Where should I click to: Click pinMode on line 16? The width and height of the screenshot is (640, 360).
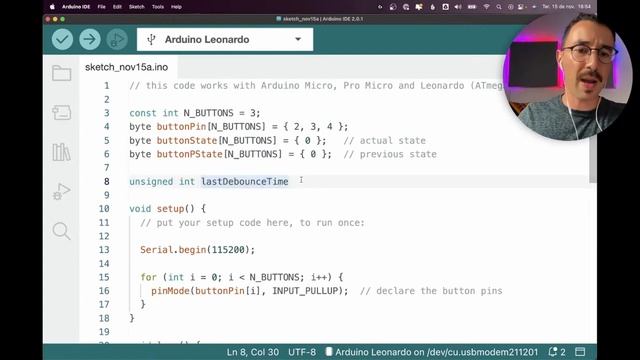[170, 291]
